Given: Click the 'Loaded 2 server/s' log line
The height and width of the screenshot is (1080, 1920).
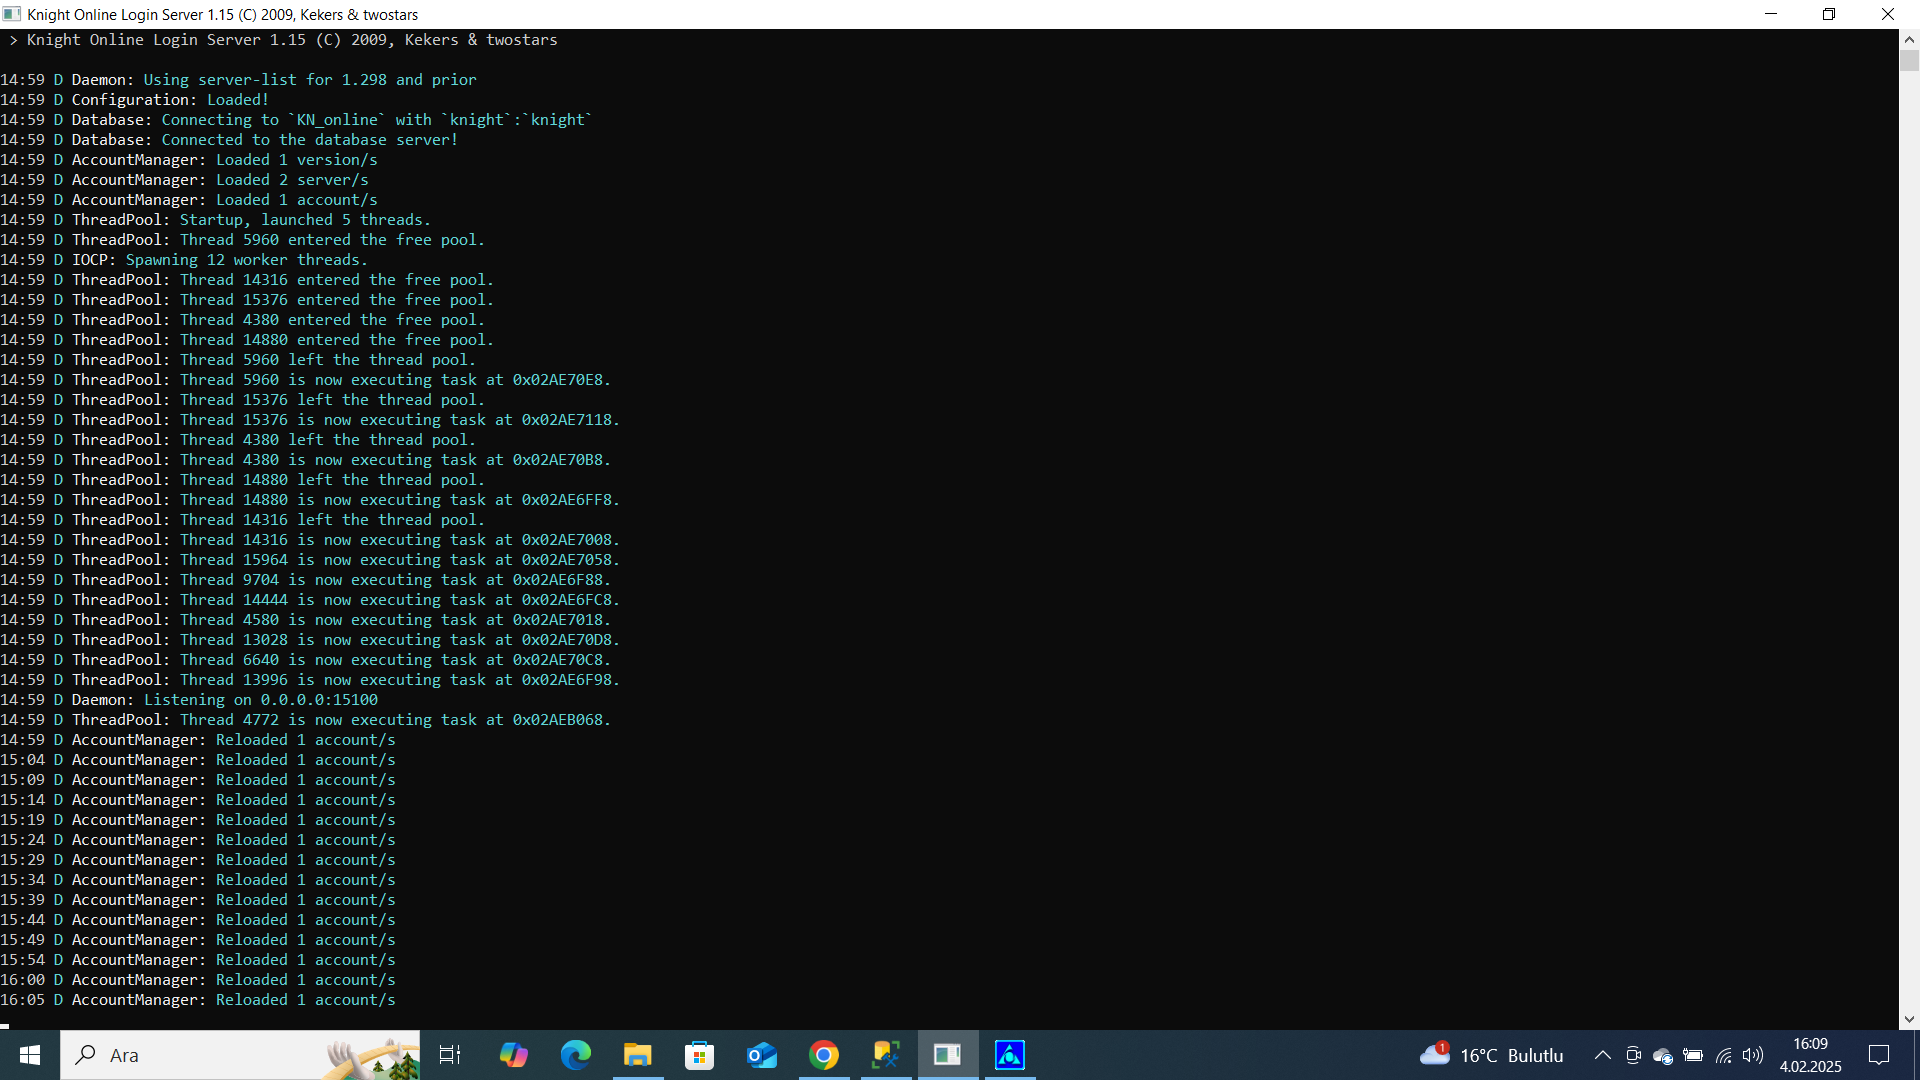Looking at the screenshot, I should tap(184, 180).
